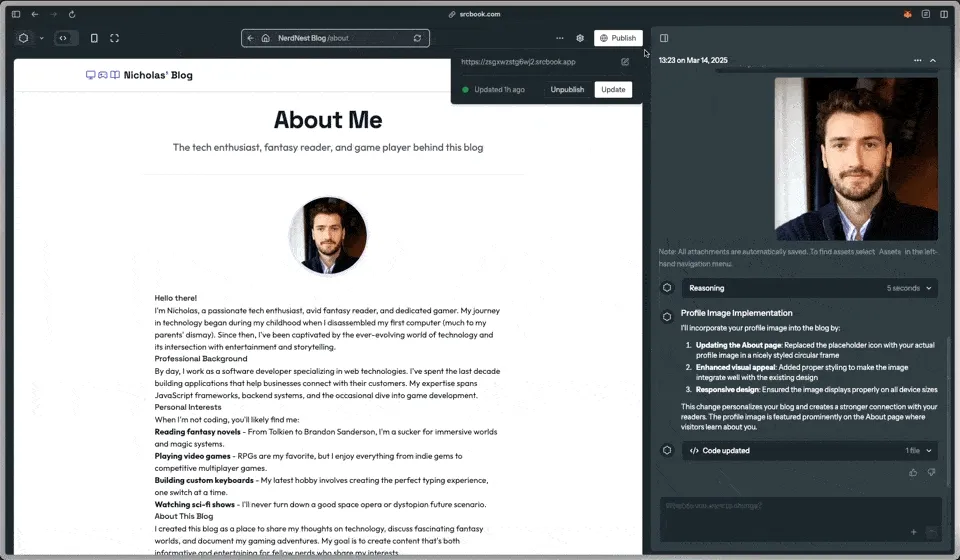960x560 pixels.
Task: Enter fullscreen preview mode
Action: tap(114, 38)
